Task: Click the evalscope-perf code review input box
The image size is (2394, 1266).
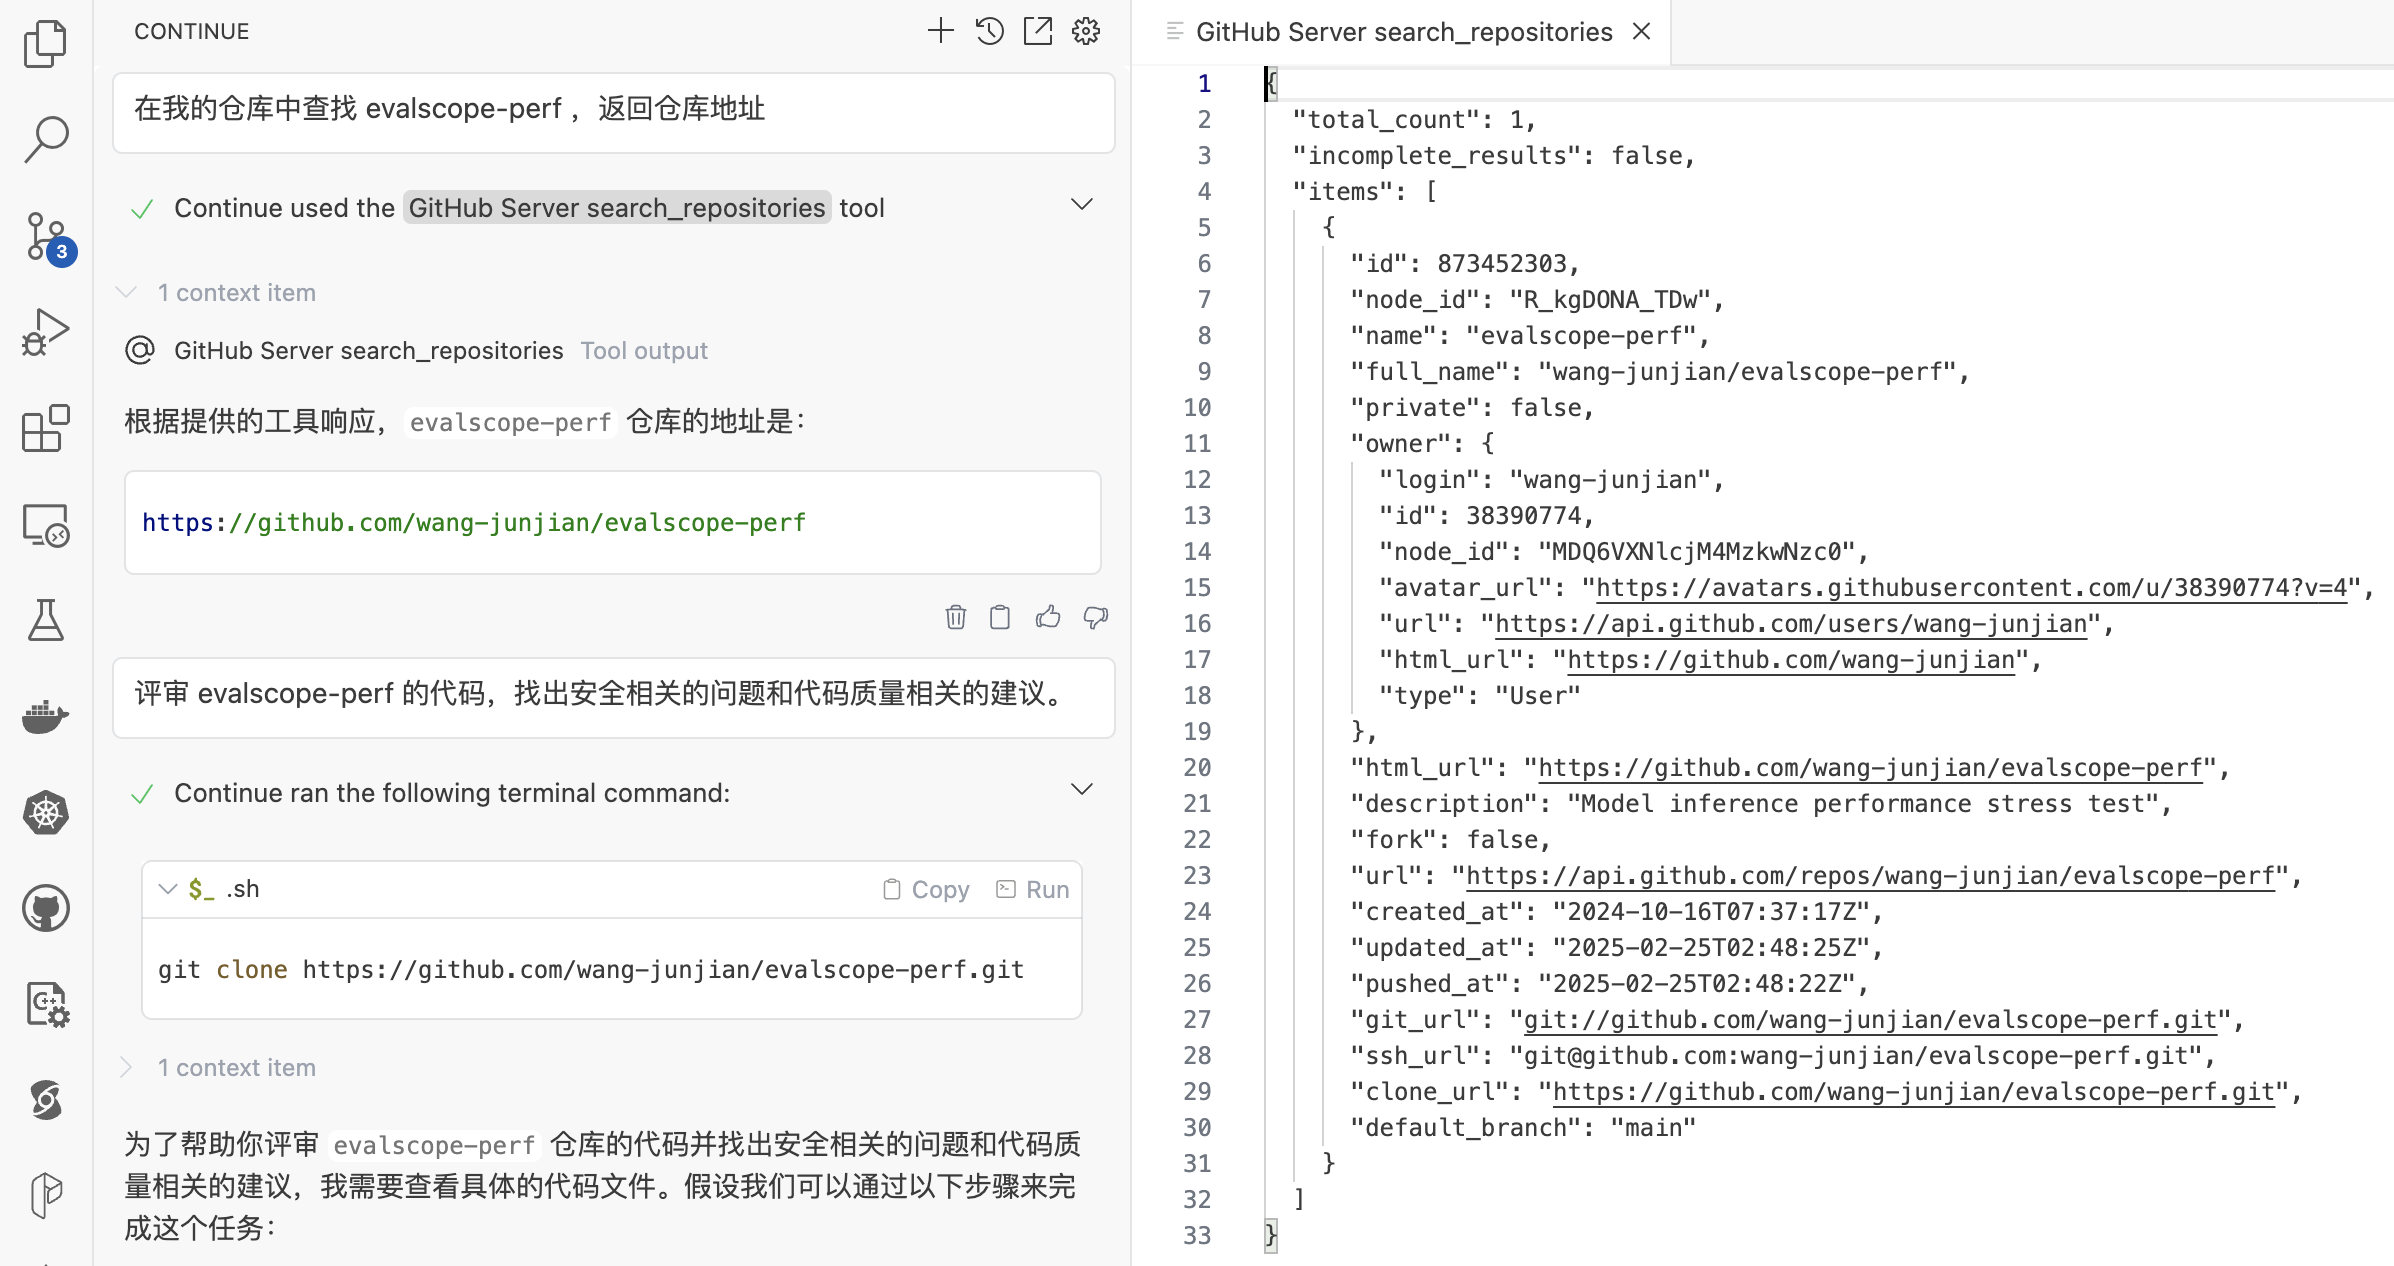Action: [613, 694]
